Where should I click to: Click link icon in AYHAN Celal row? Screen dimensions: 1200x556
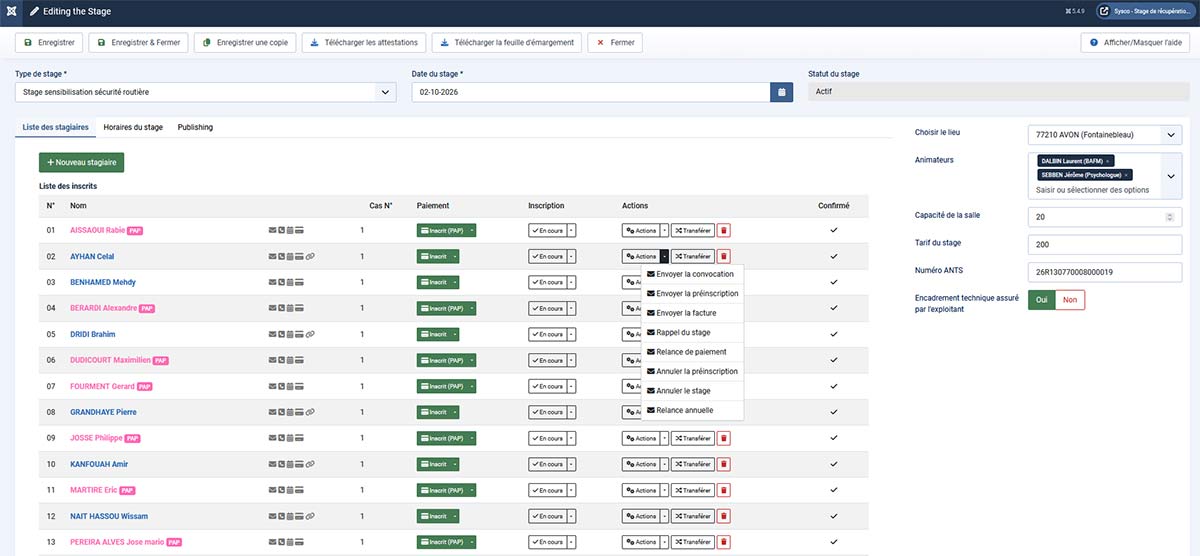click(x=311, y=256)
